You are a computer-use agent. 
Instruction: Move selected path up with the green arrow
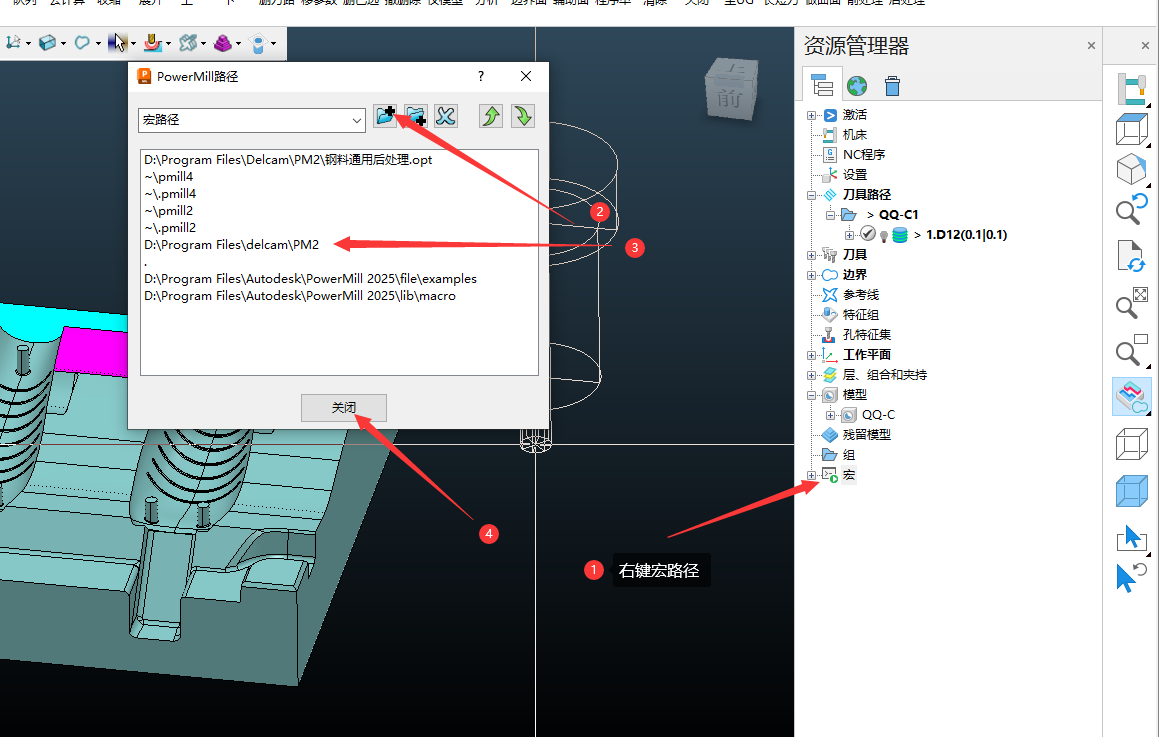point(491,116)
